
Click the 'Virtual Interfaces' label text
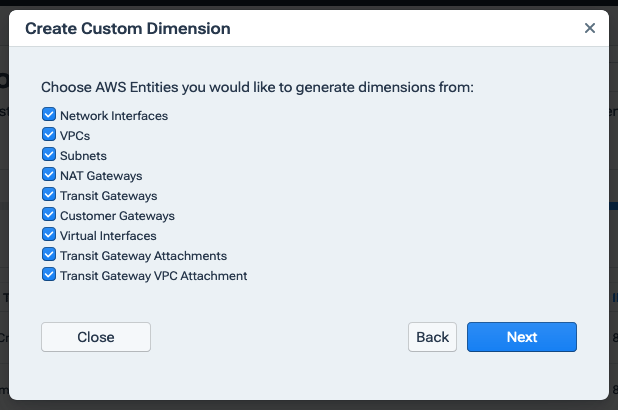click(x=108, y=236)
